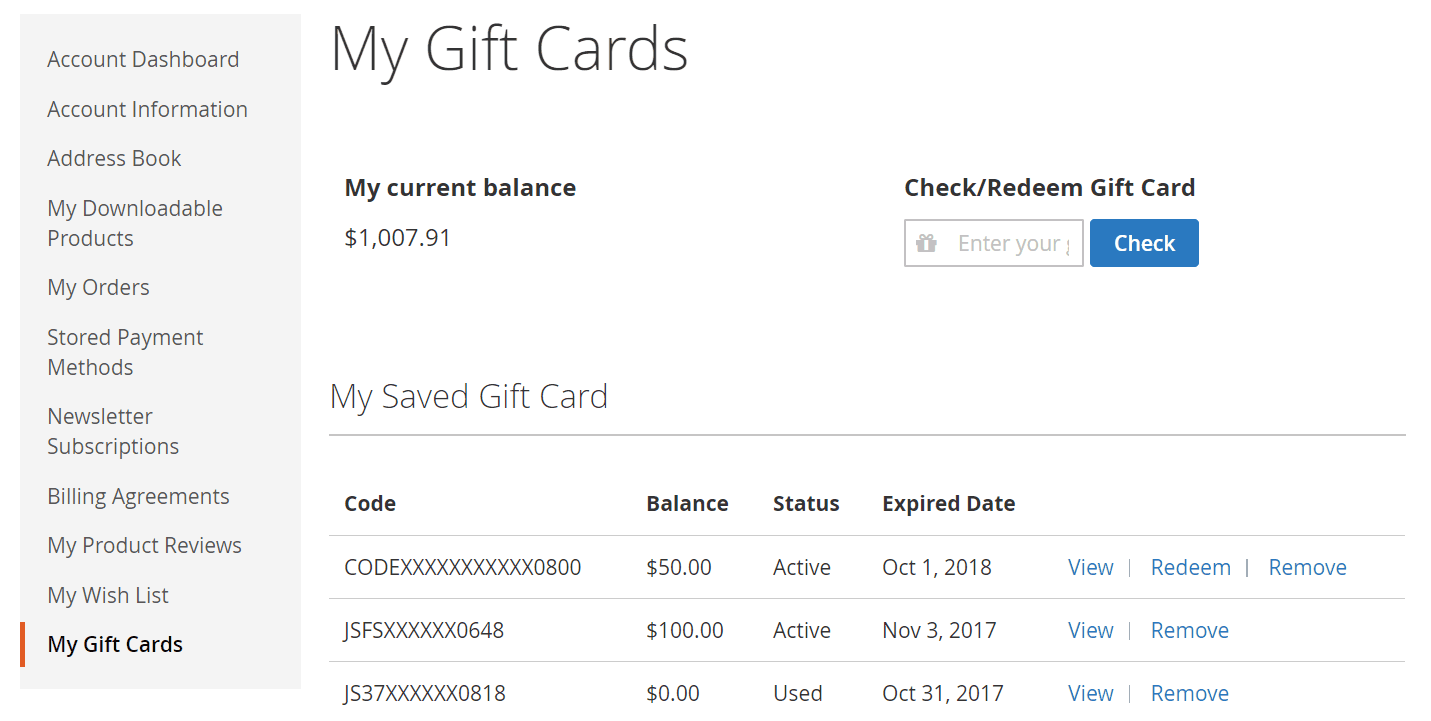View gift card JSFSXXXXXX0648

click(1090, 630)
